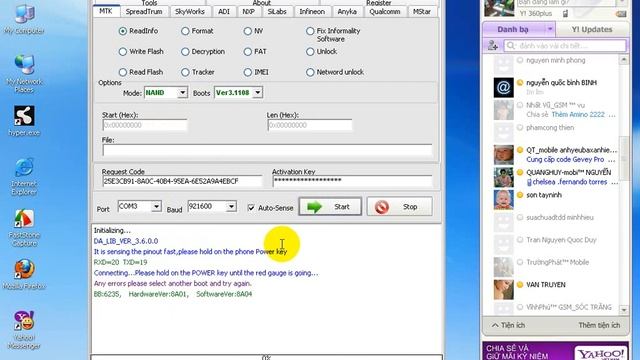This screenshot has width=640, height=360.
Task: Click Yahoo advertisement banner
Action: [x=556, y=351]
